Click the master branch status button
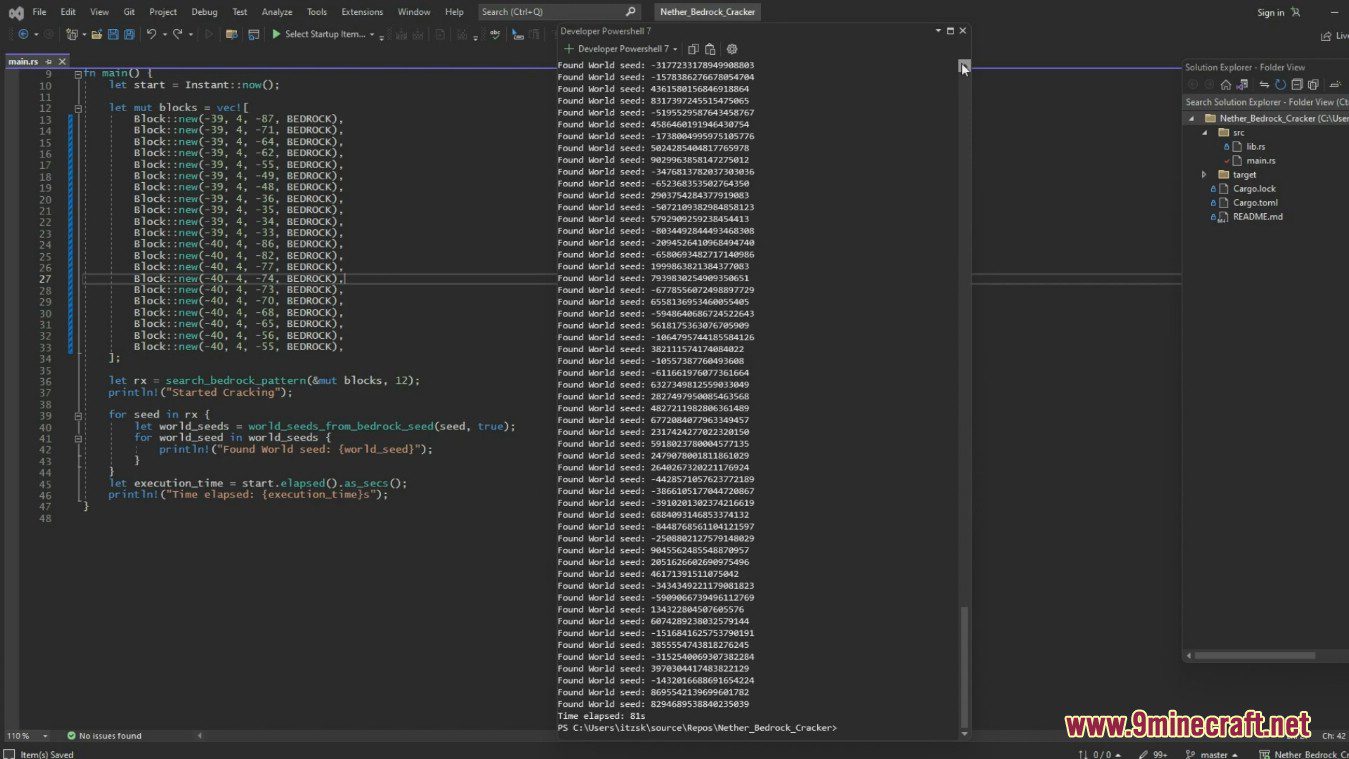The image size is (1349, 759). click(1211, 754)
